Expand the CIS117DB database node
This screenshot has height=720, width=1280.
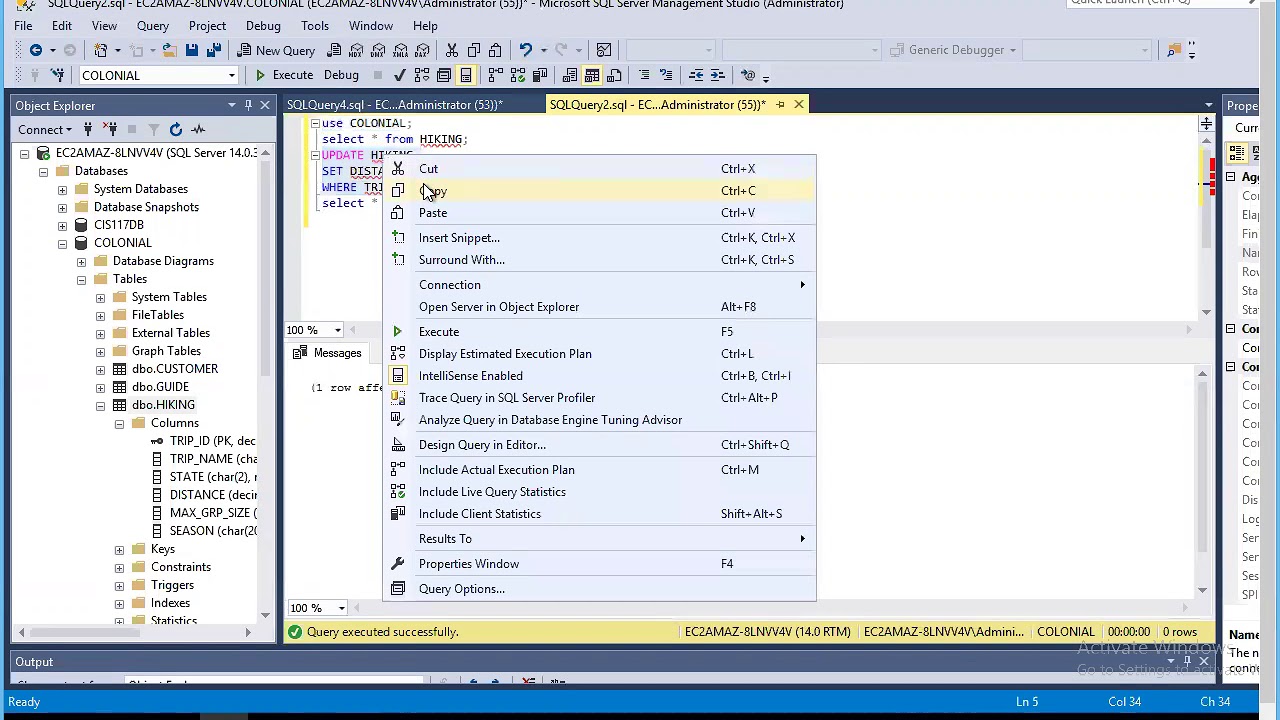pos(62,225)
